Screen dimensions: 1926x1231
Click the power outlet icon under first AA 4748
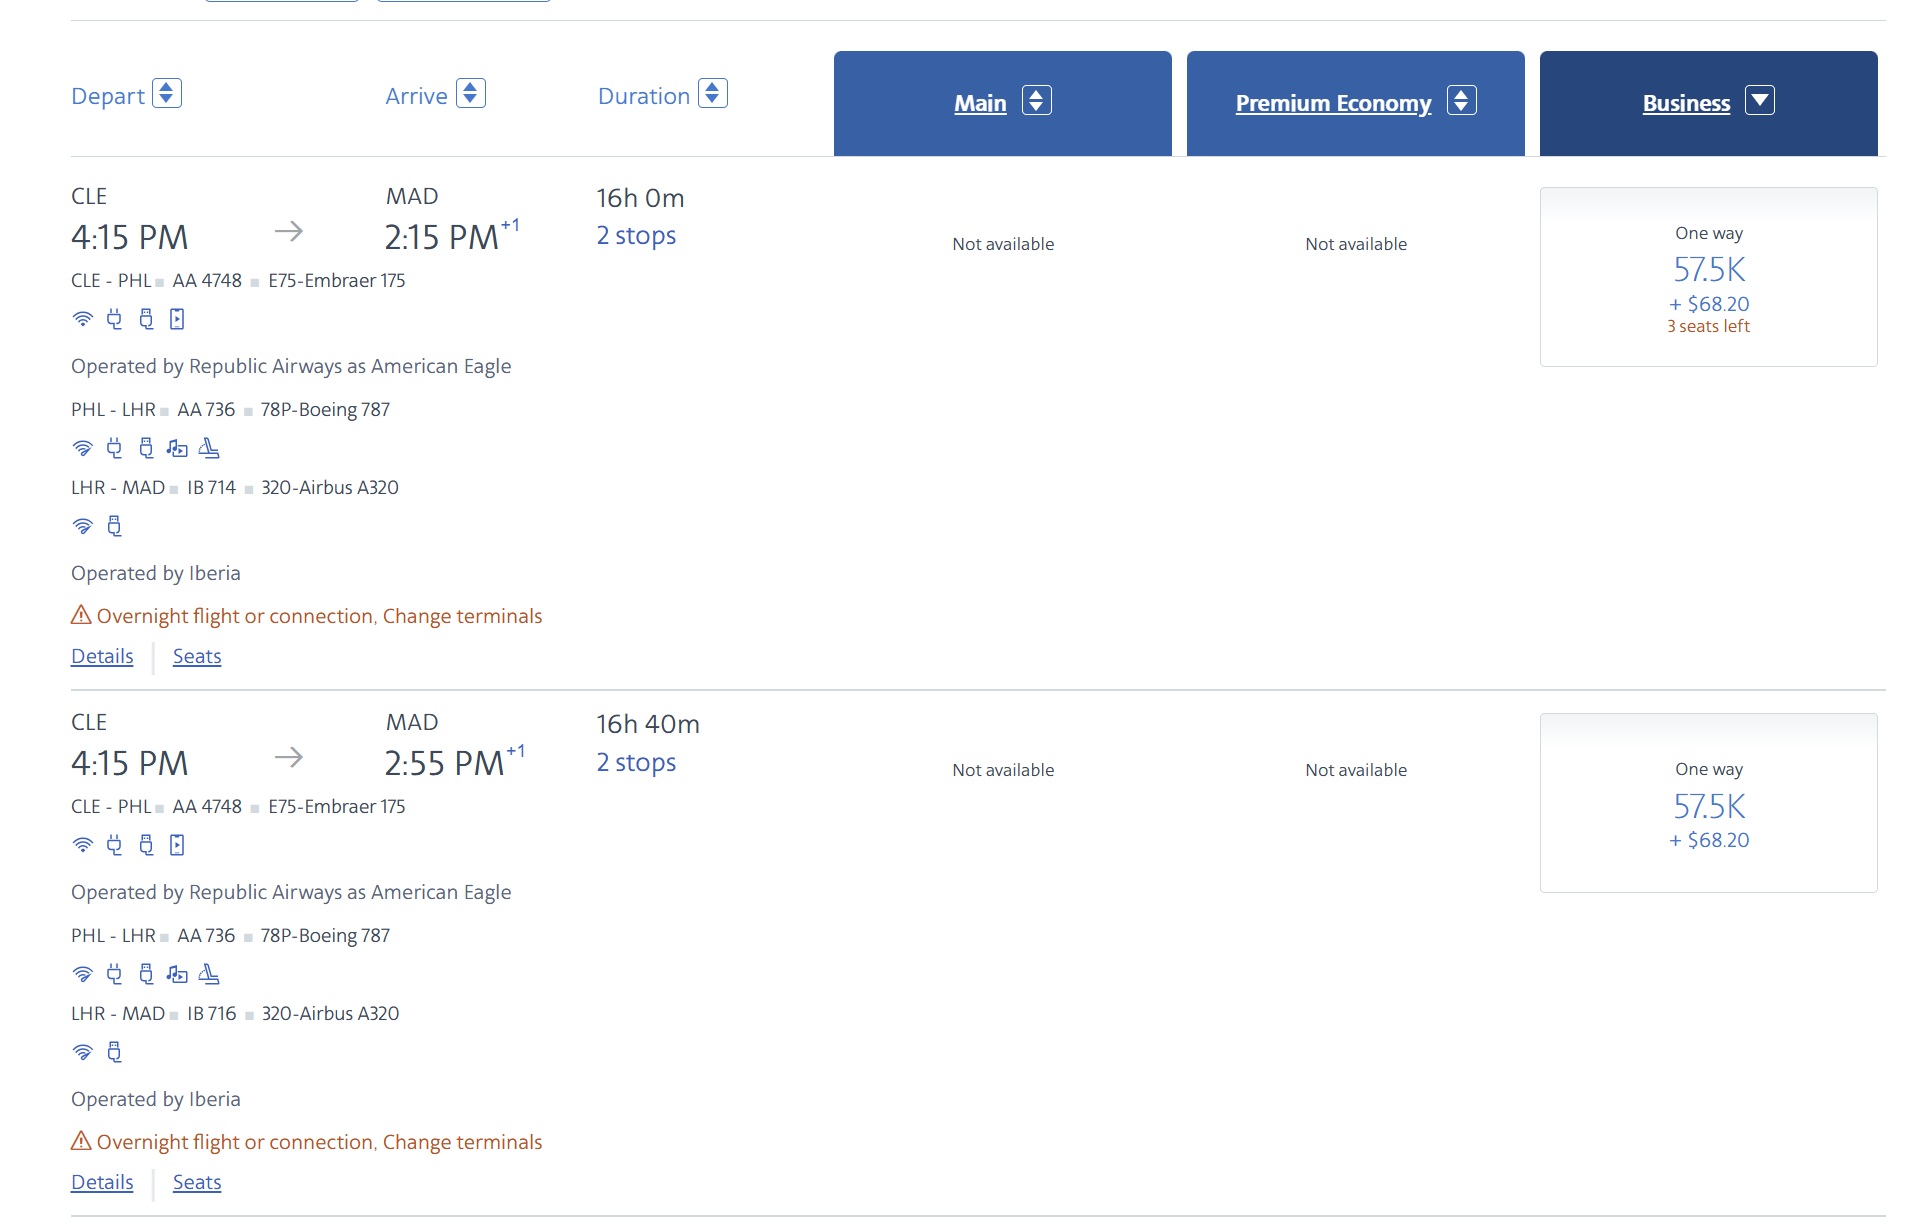coord(114,319)
